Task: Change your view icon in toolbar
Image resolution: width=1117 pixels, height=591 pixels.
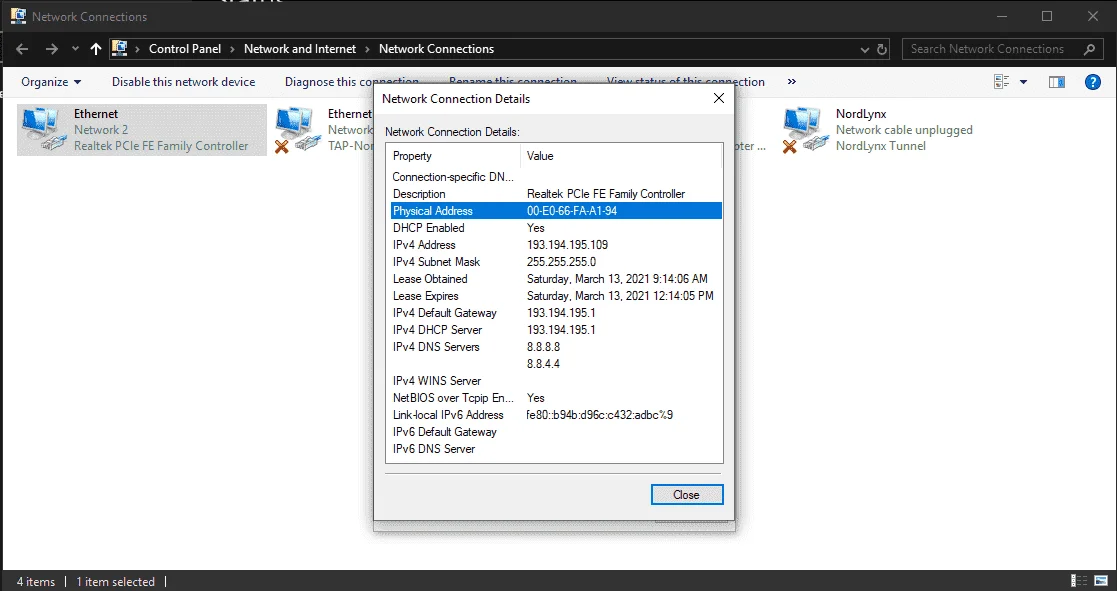Action: click(1002, 82)
